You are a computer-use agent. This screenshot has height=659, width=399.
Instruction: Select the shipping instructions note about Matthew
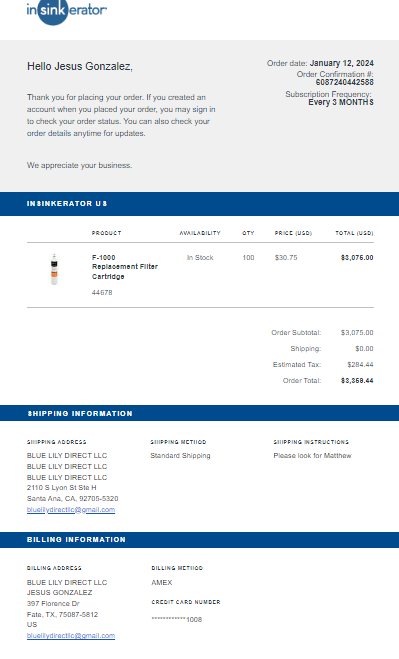click(312, 456)
